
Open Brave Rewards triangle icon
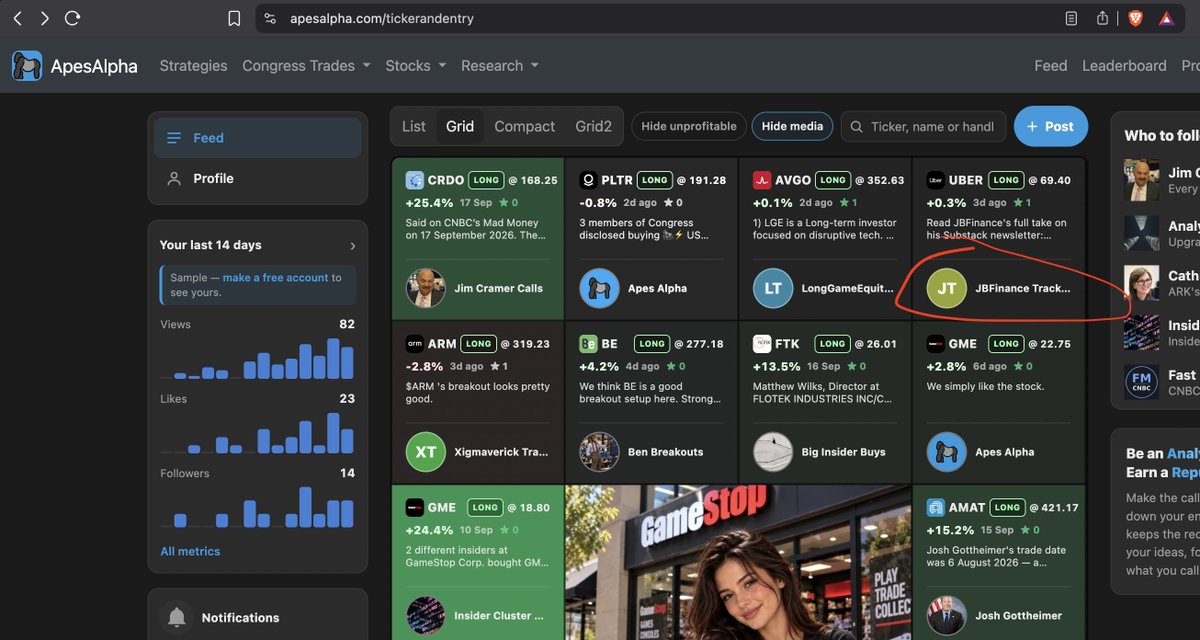(x=1166, y=18)
